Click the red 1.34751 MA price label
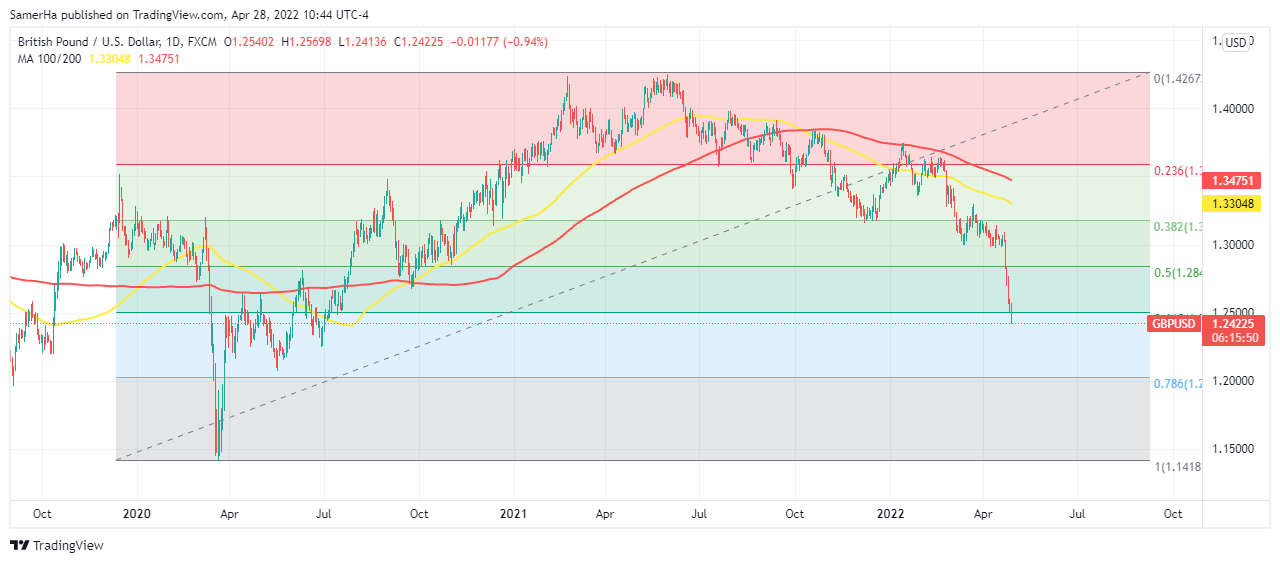Viewport: 1280px width, 563px height. [1235, 181]
